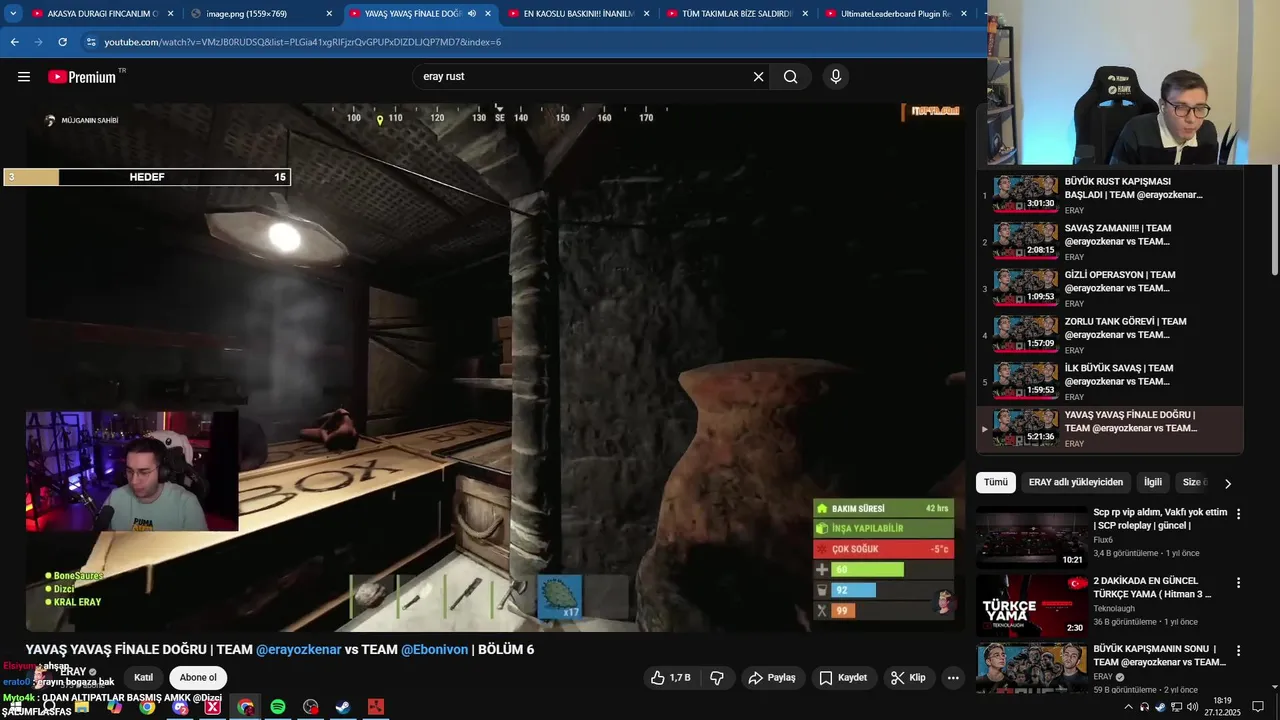Open the 2 DAKİKADA TÜRKÇE YAMA video thumbnail
The height and width of the screenshot is (720, 1280).
point(1032,606)
